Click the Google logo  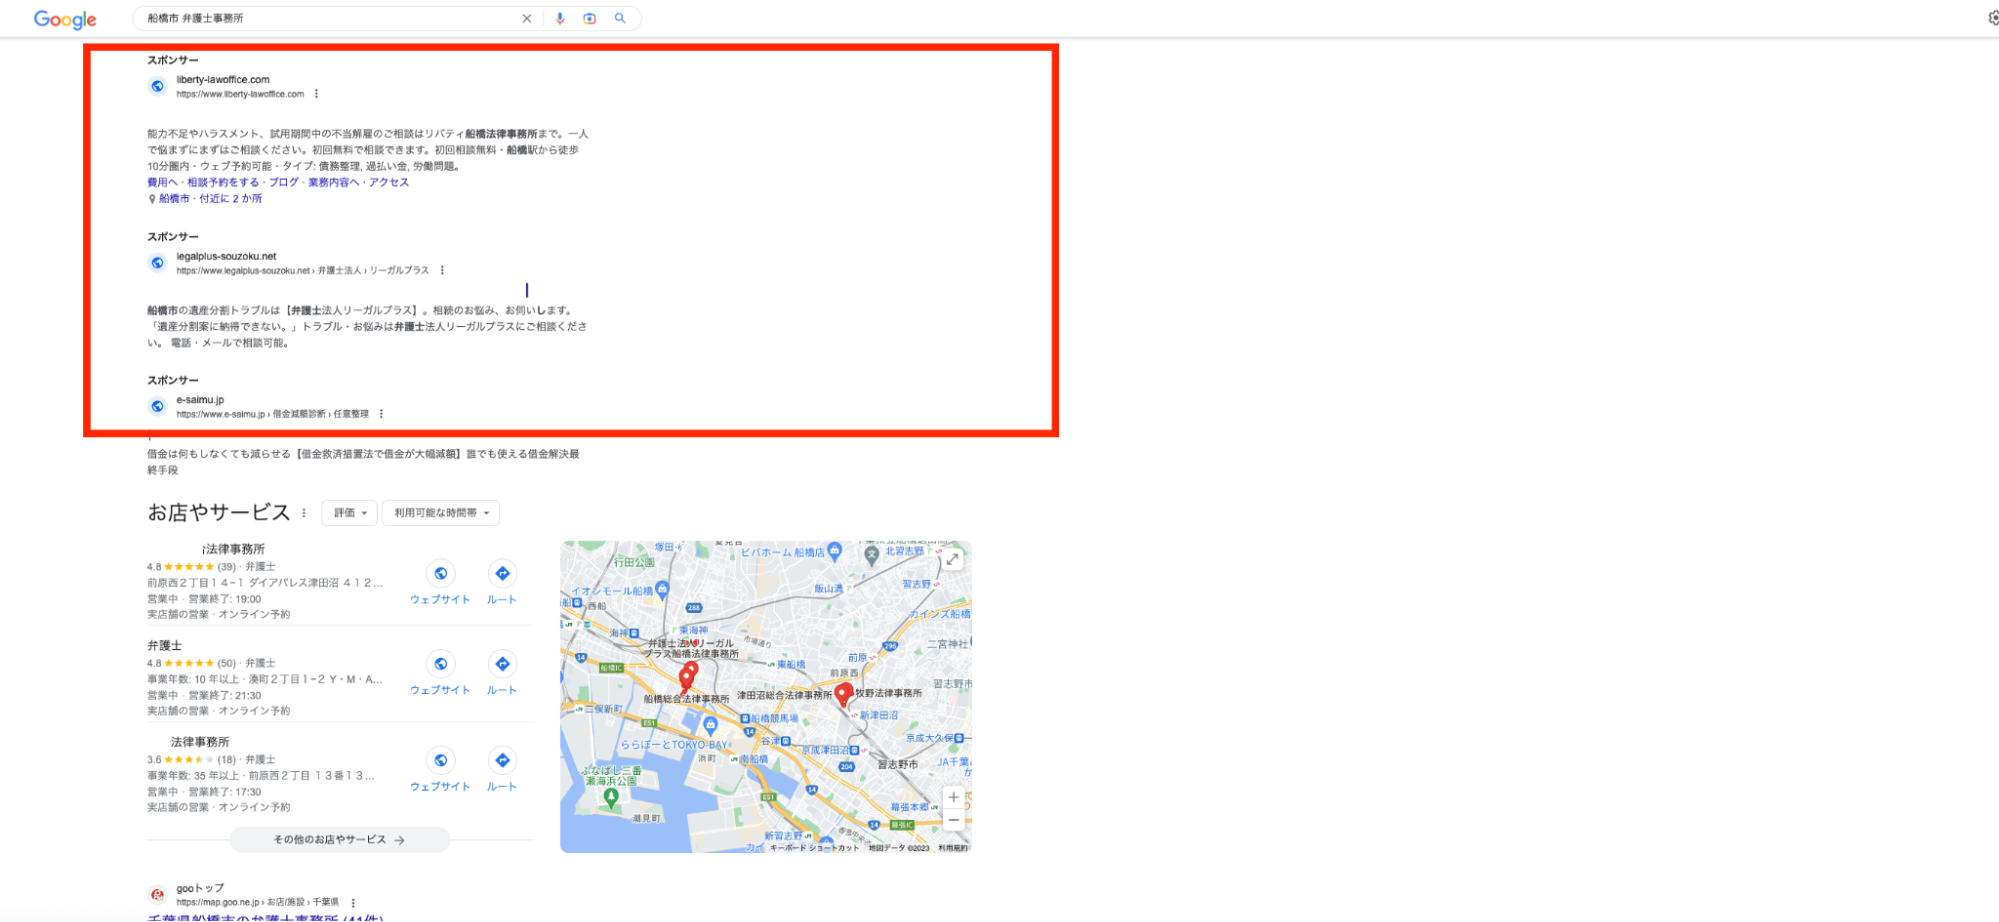65,19
